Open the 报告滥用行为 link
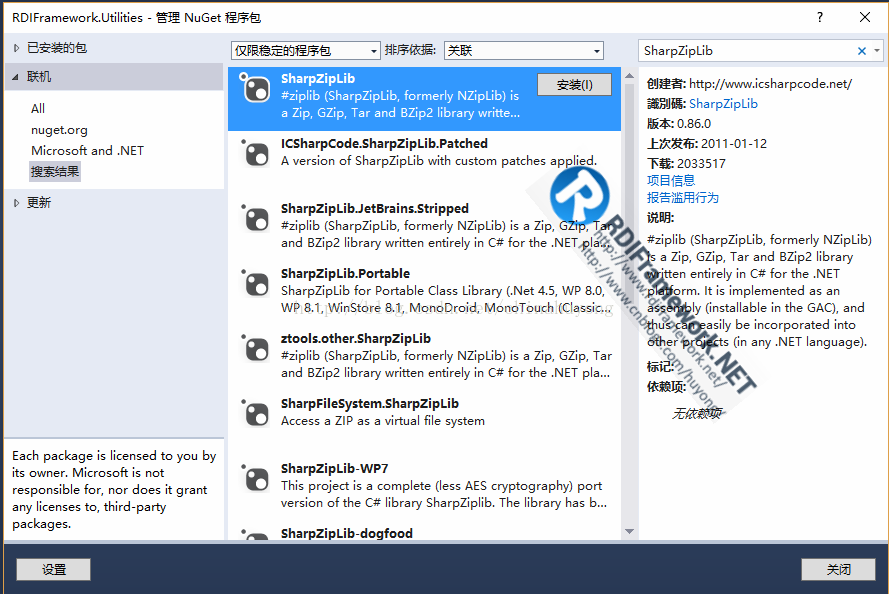The image size is (889, 594). tap(683, 198)
